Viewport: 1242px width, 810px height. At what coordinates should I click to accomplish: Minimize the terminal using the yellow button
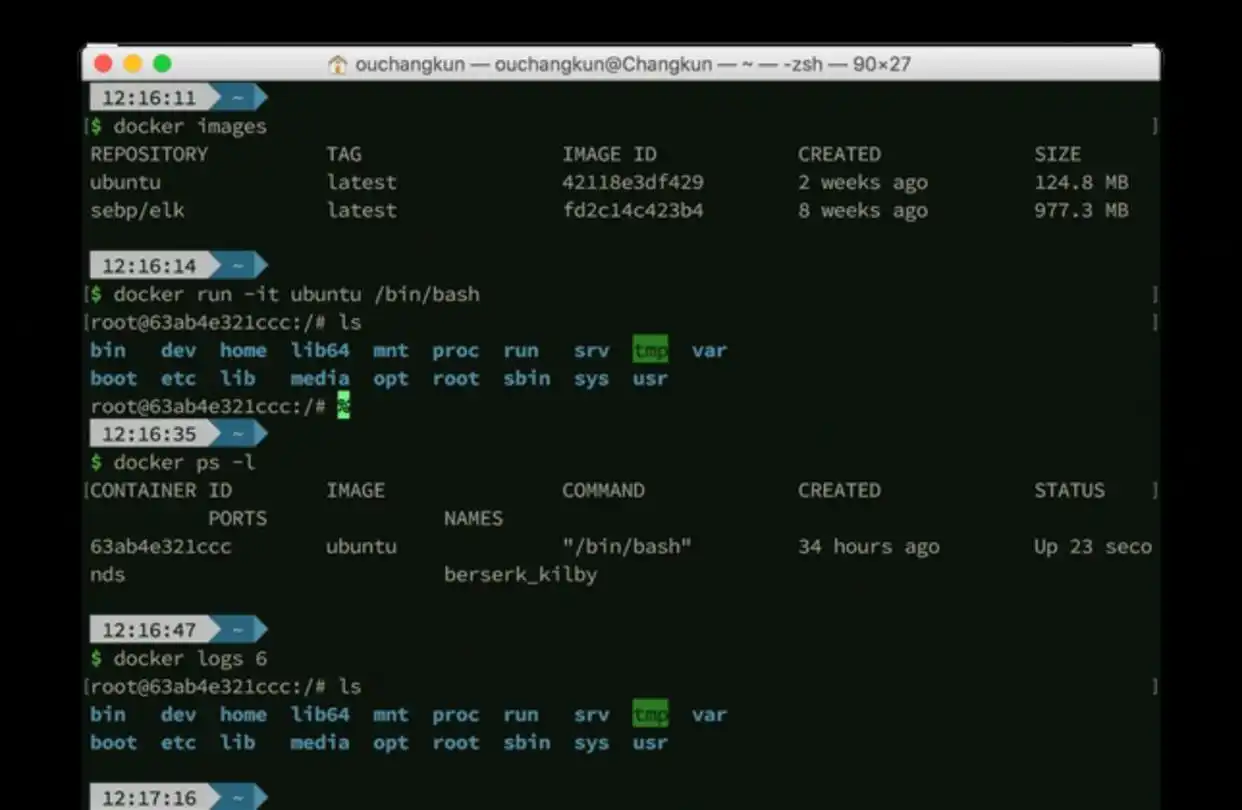132,64
